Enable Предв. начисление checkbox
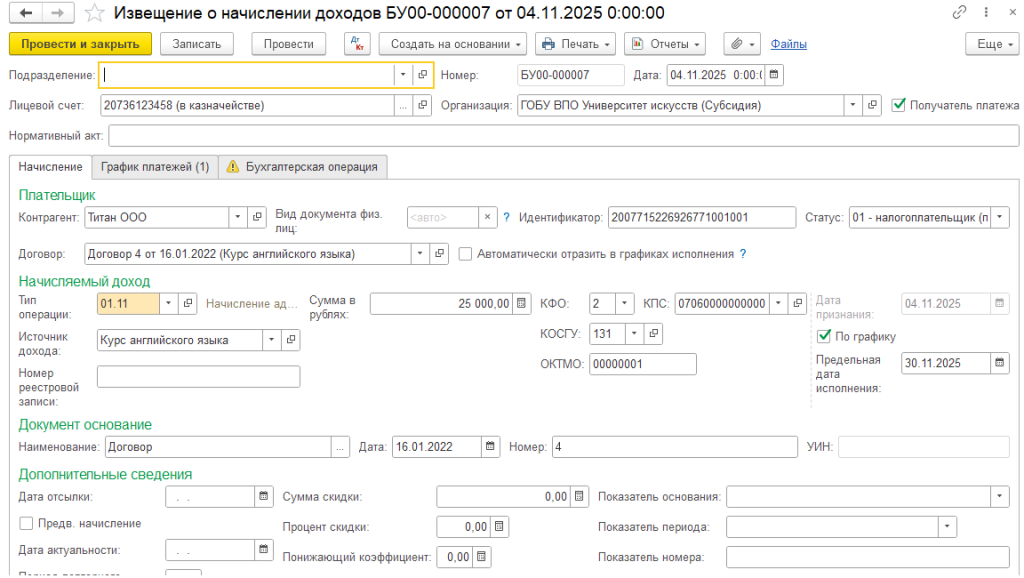The height and width of the screenshot is (578, 1024). coord(26,523)
